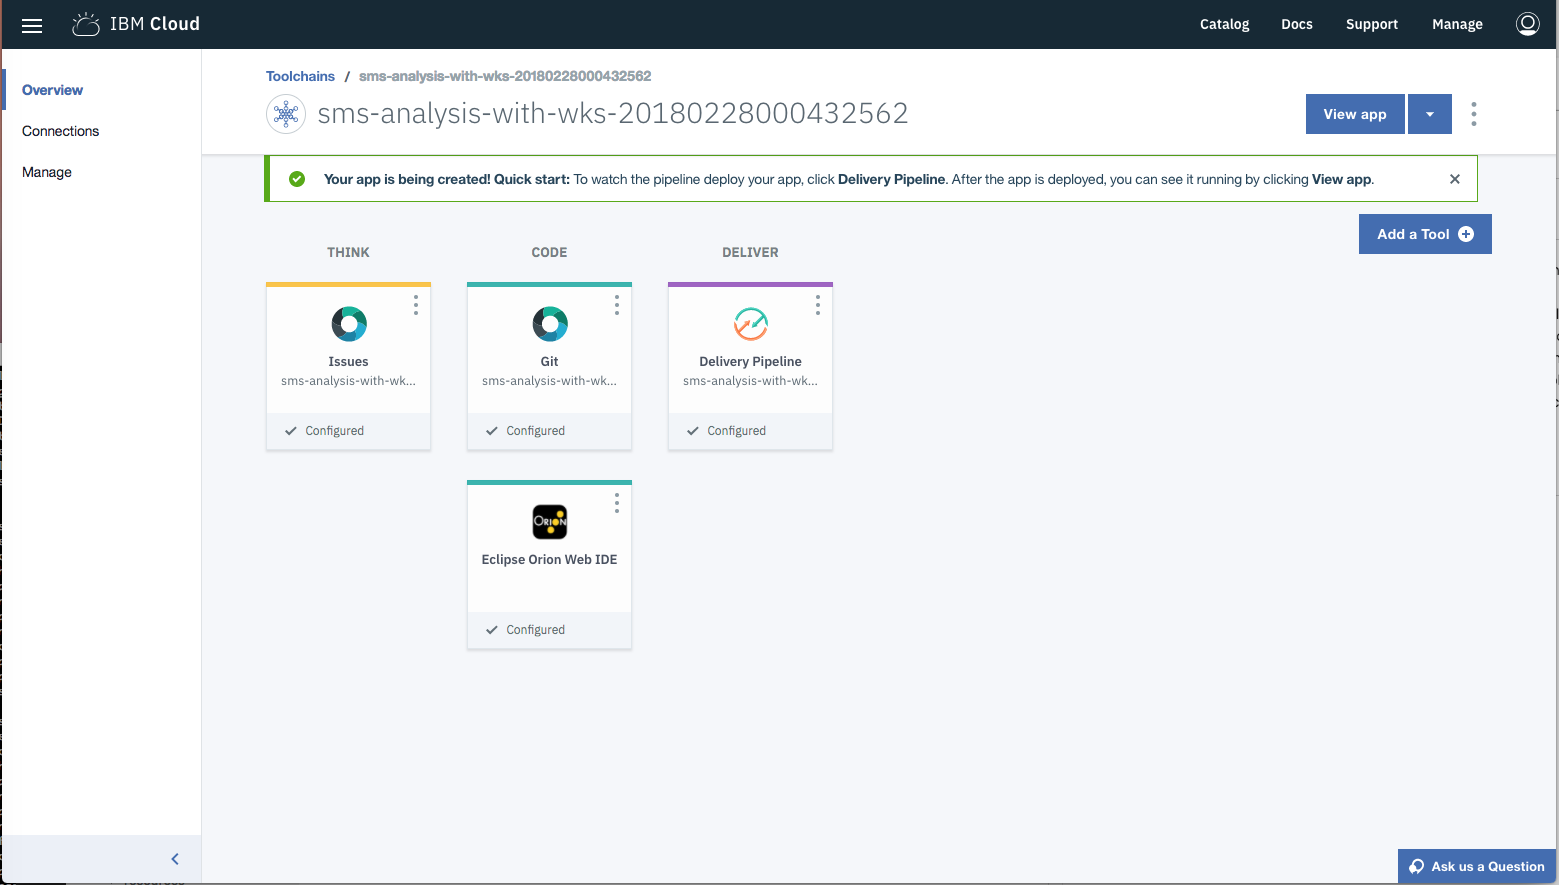Click the Issues card title
Image resolution: width=1559 pixels, height=885 pixels.
pyautogui.click(x=348, y=362)
